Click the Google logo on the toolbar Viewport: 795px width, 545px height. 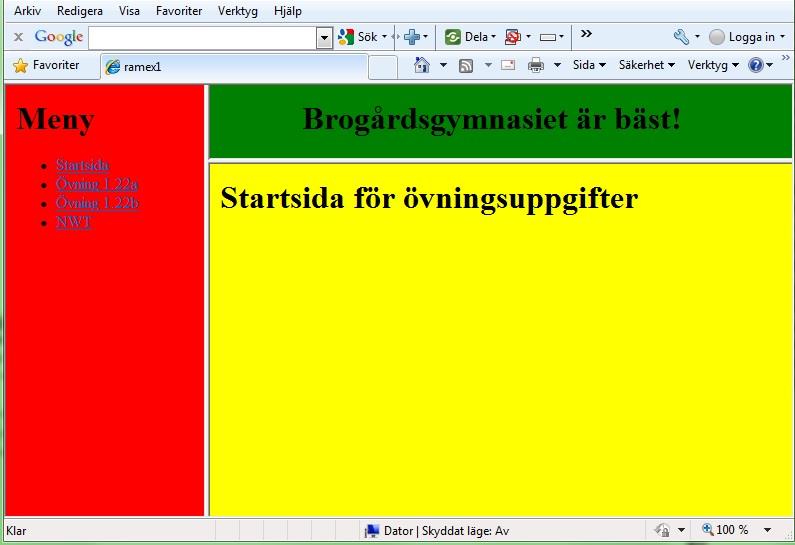(59, 37)
